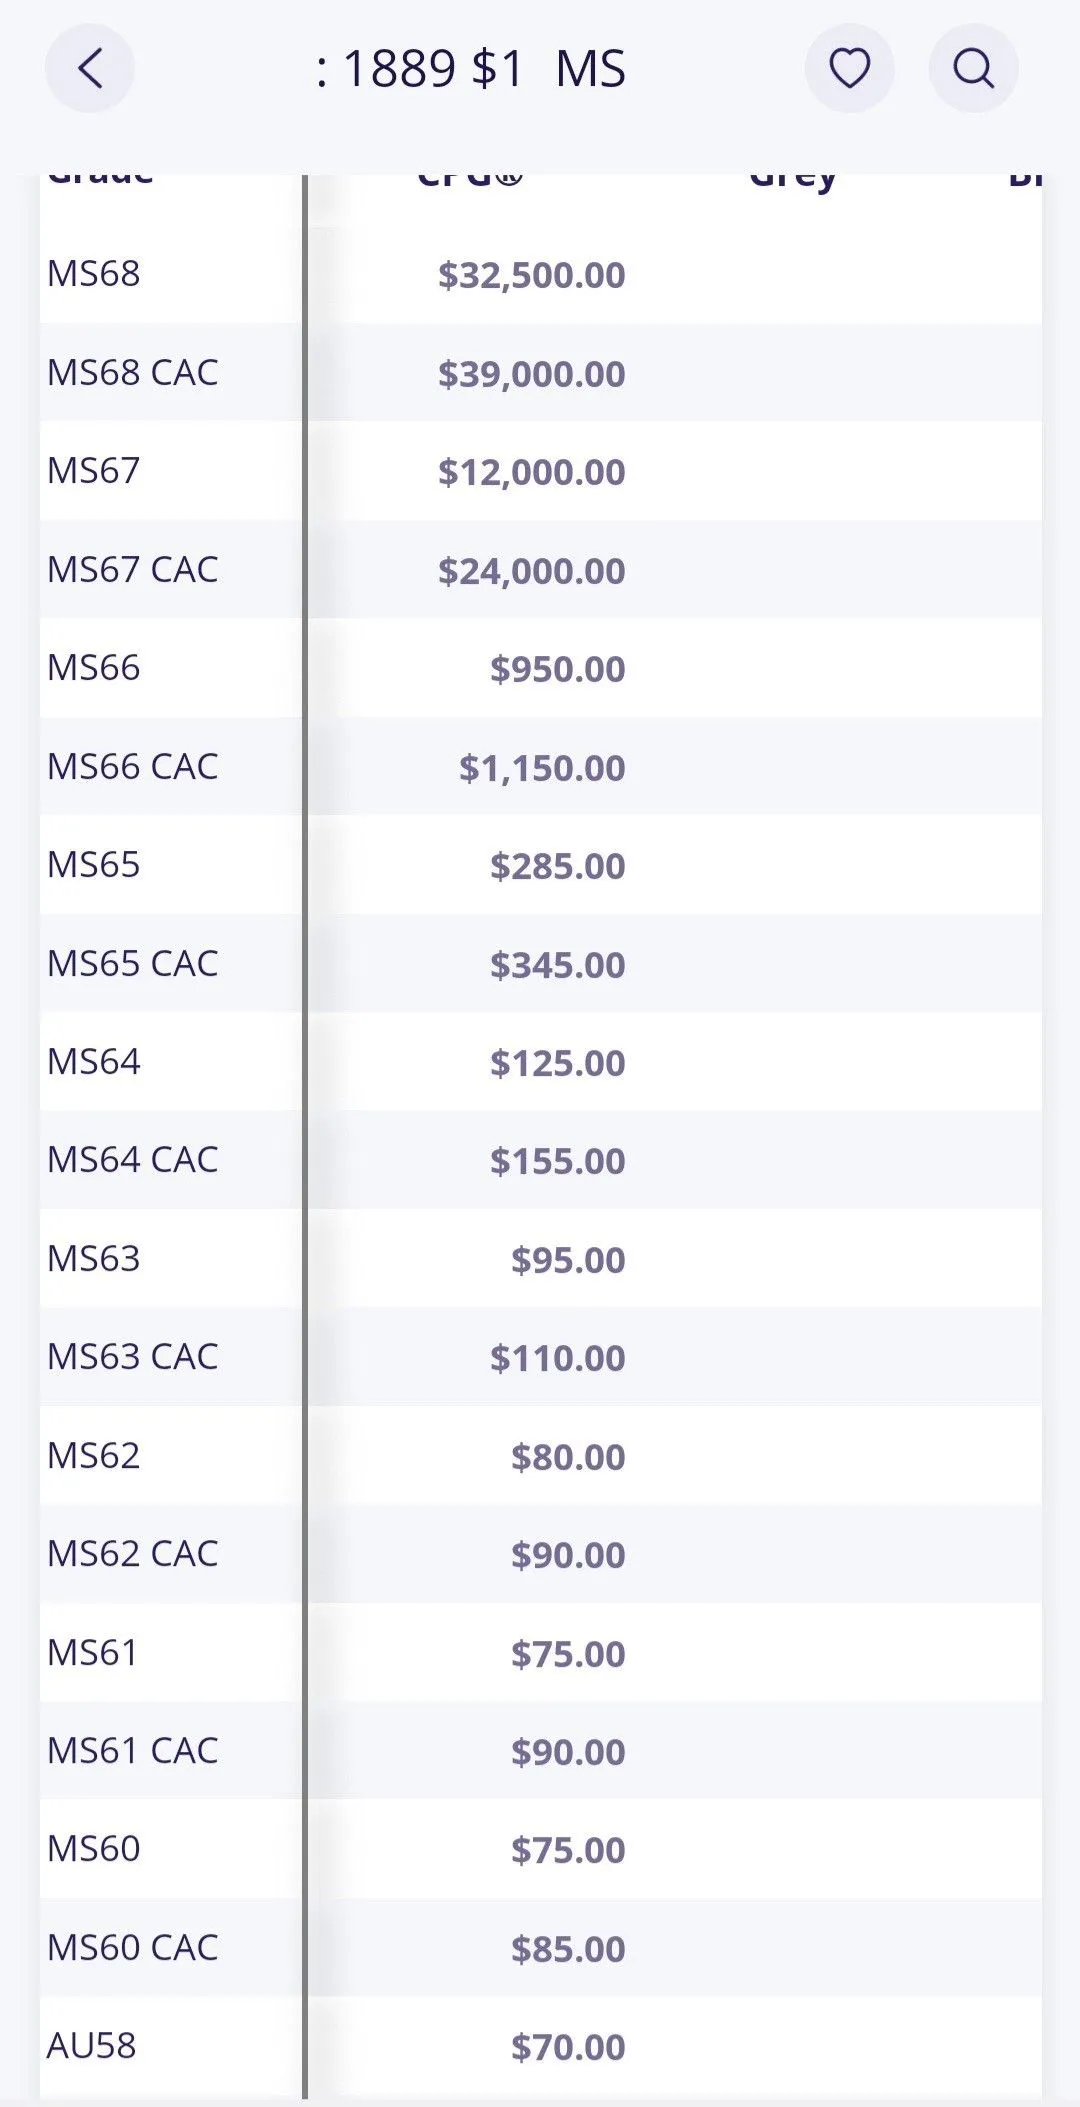The width and height of the screenshot is (1080, 2107).
Task: Tap the AU58 grade label
Action: 91,2046
